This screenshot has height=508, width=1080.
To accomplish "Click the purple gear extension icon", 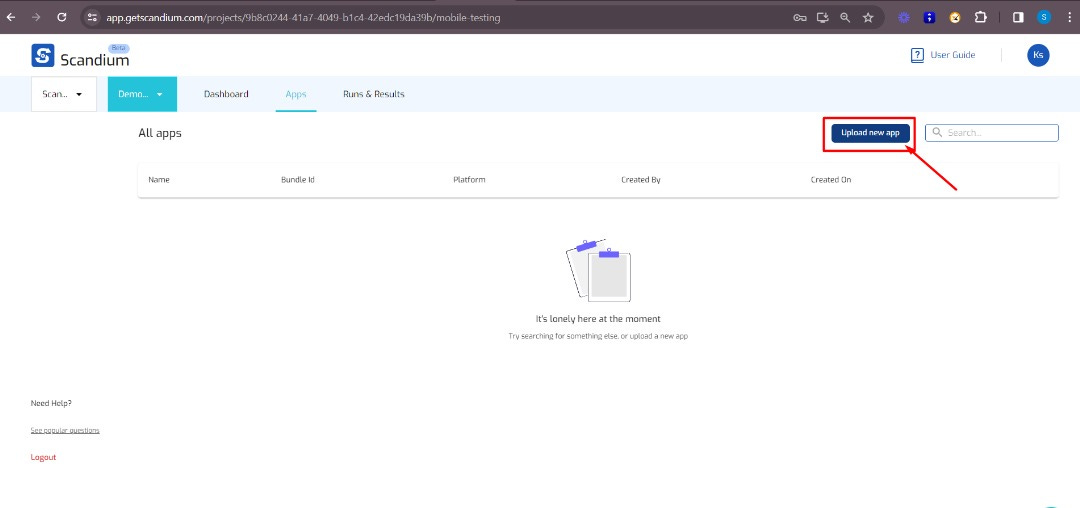I will [904, 18].
